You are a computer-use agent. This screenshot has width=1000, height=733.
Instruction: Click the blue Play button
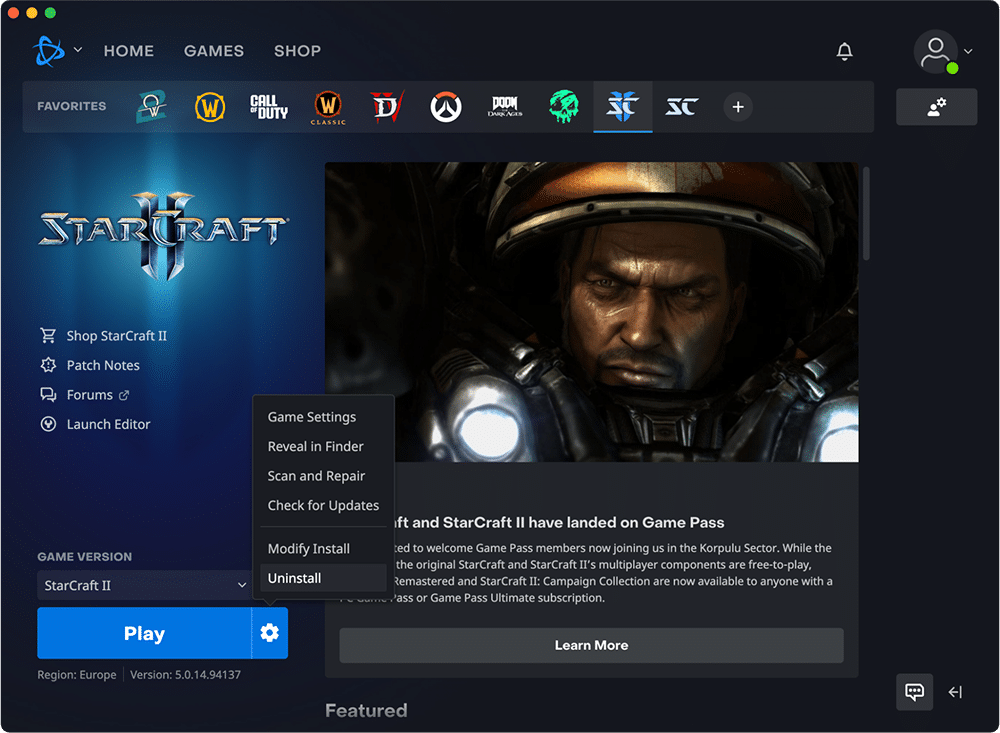(144, 633)
